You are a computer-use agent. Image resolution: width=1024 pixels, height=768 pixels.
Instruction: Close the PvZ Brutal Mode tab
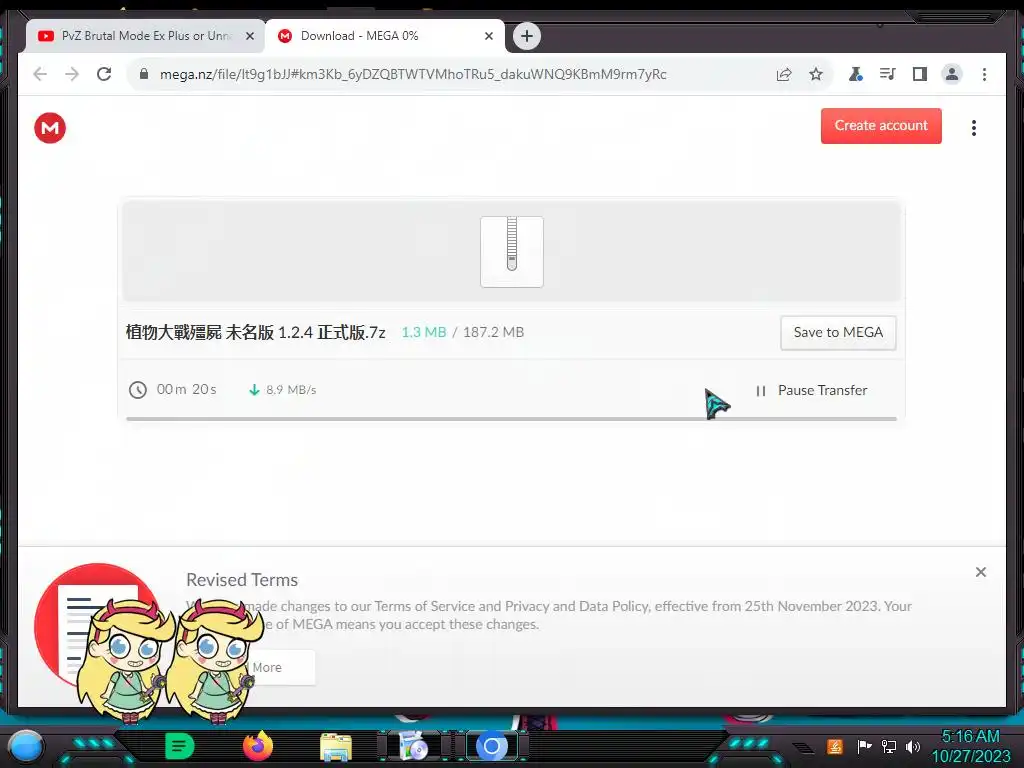coord(249,36)
